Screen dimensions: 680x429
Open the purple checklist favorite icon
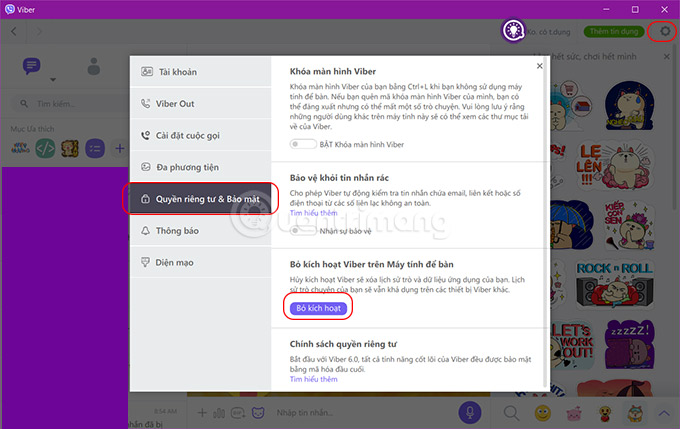[x=95, y=149]
